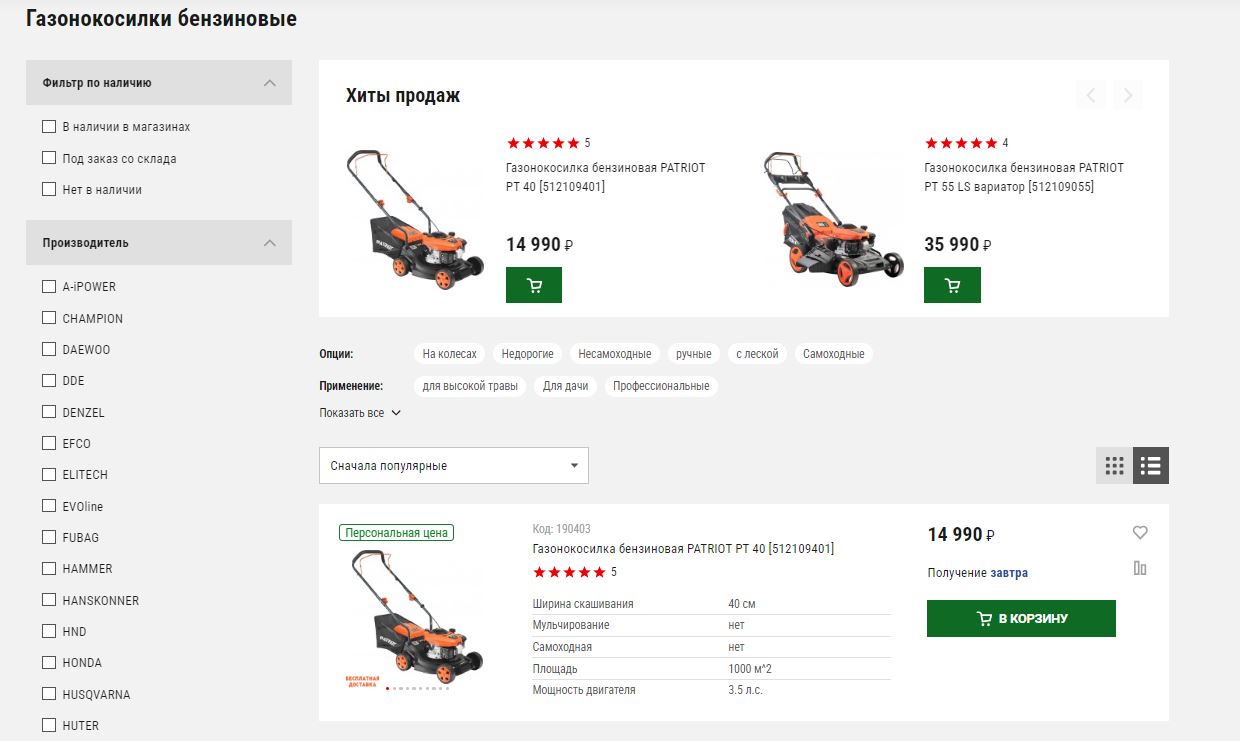Apply 'Несамоходные' option tag
This screenshot has height=741, width=1240.
click(615, 354)
